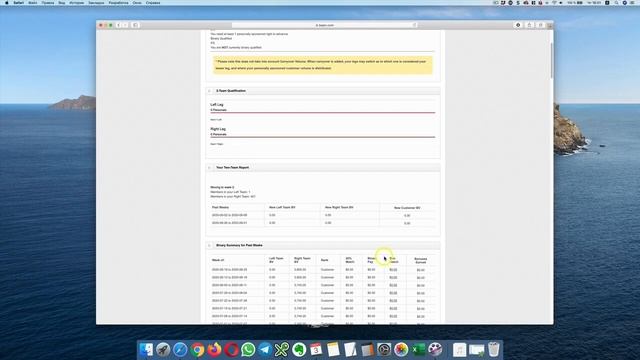Open WhatsApp from the Dock
Image resolution: width=640 pixels, height=360 pixels.
coord(248,350)
